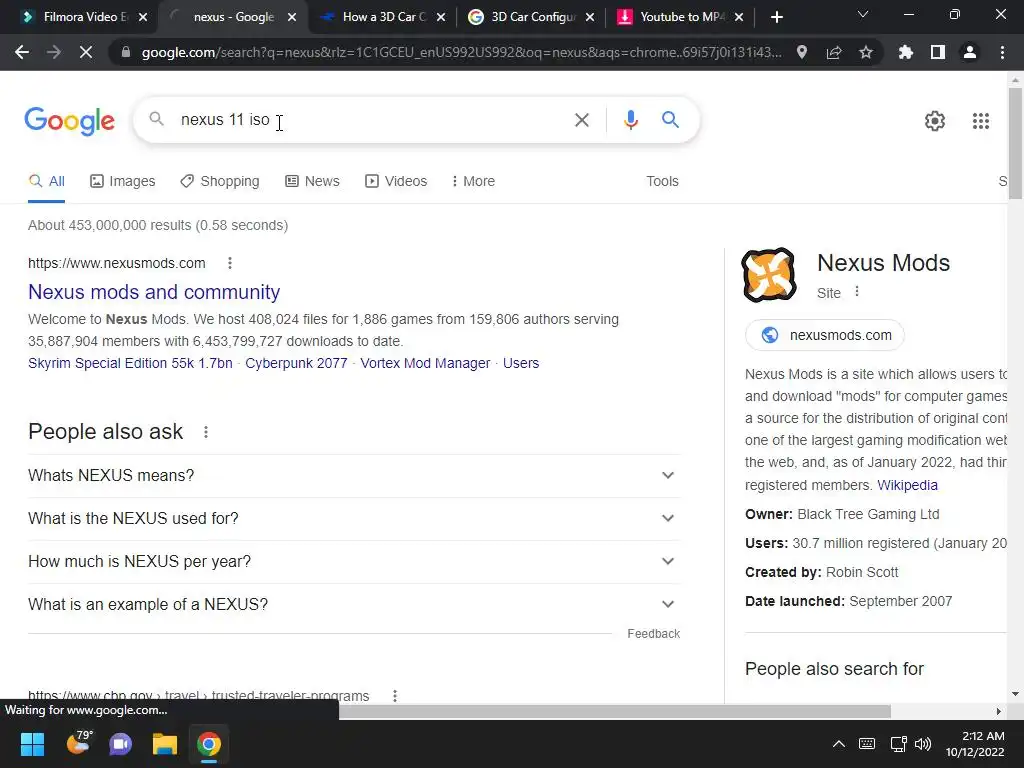This screenshot has width=1024, height=768.
Task: Click Feedback under People also ask
Action: click(x=653, y=633)
